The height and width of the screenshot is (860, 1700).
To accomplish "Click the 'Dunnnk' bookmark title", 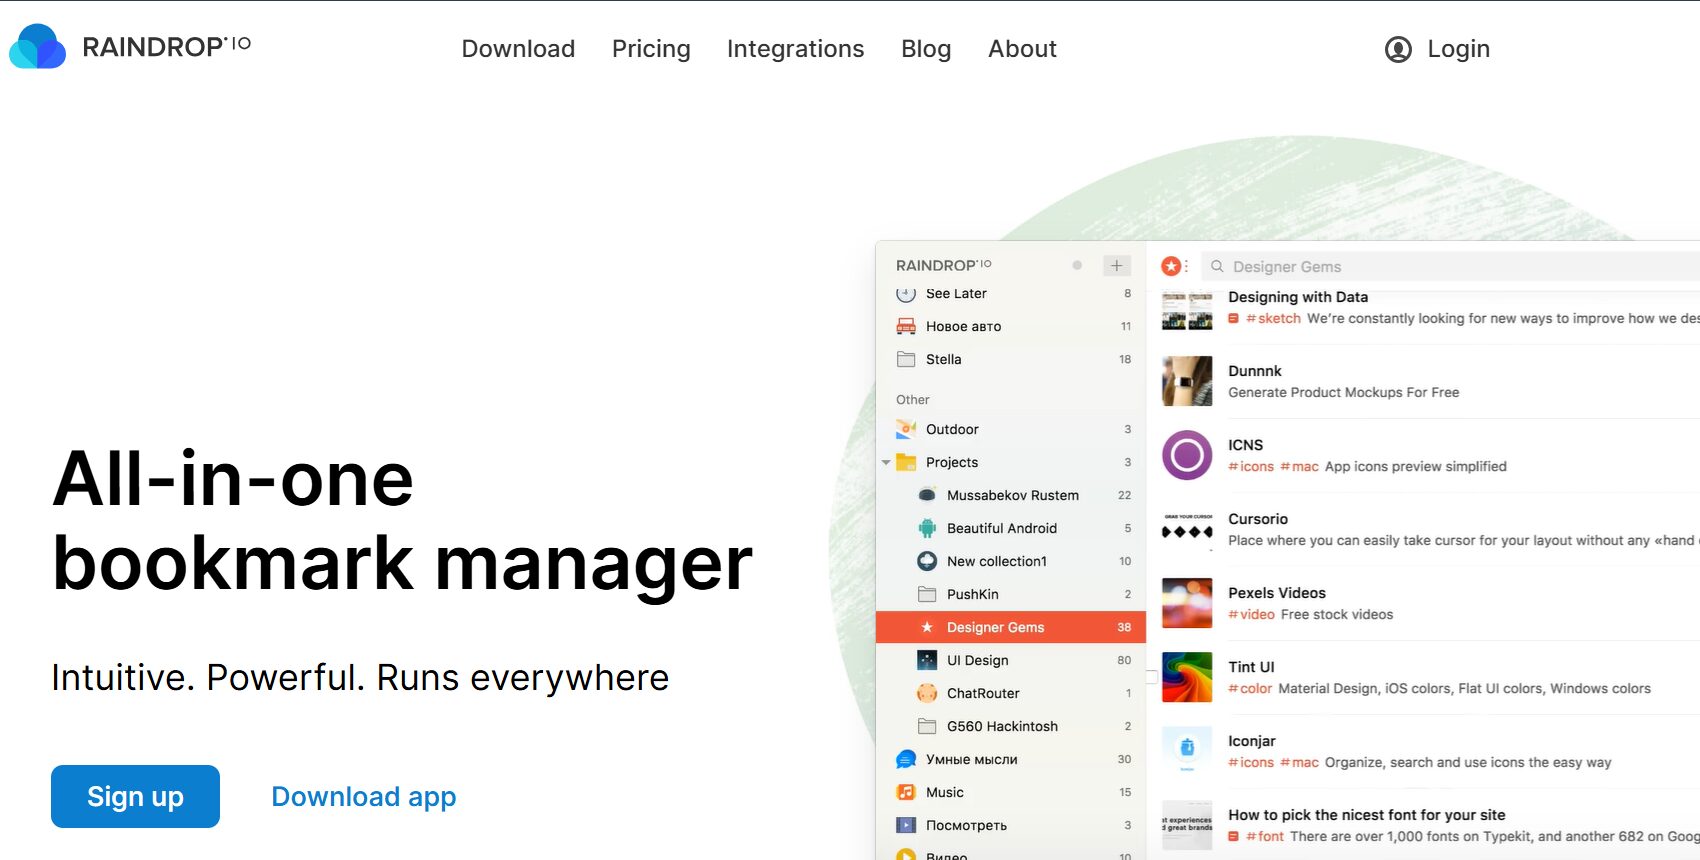I will point(1254,370).
